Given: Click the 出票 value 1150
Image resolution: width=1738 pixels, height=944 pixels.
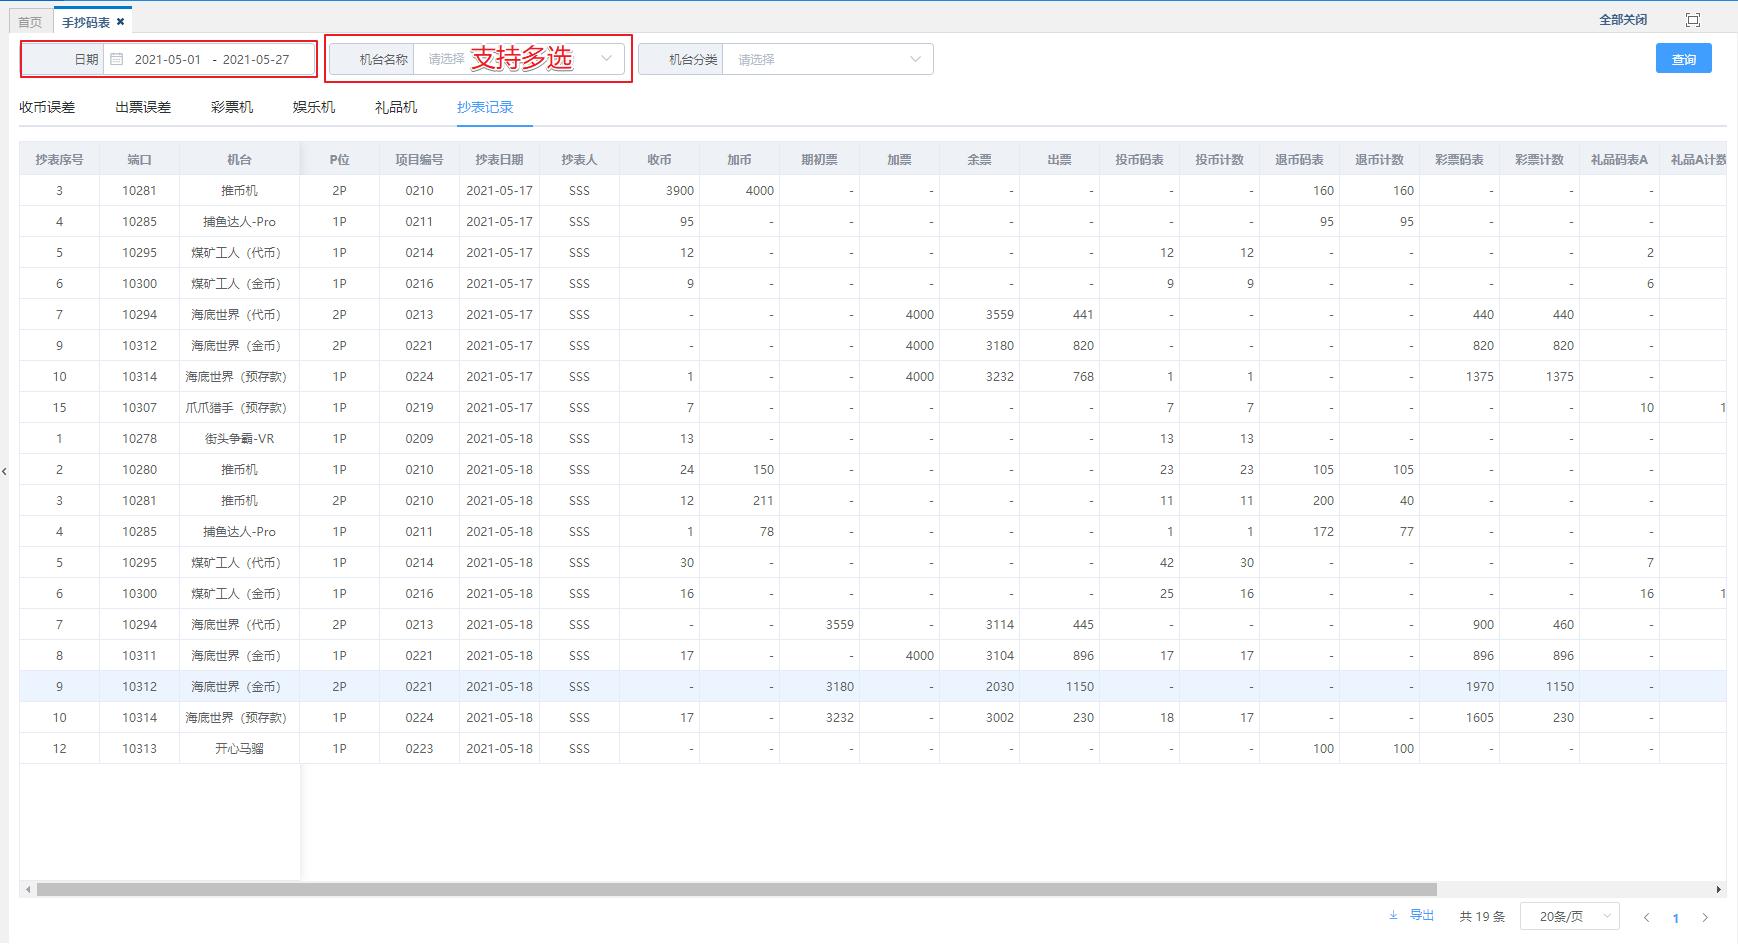Looking at the screenshot, I should tap(1080, 686).
